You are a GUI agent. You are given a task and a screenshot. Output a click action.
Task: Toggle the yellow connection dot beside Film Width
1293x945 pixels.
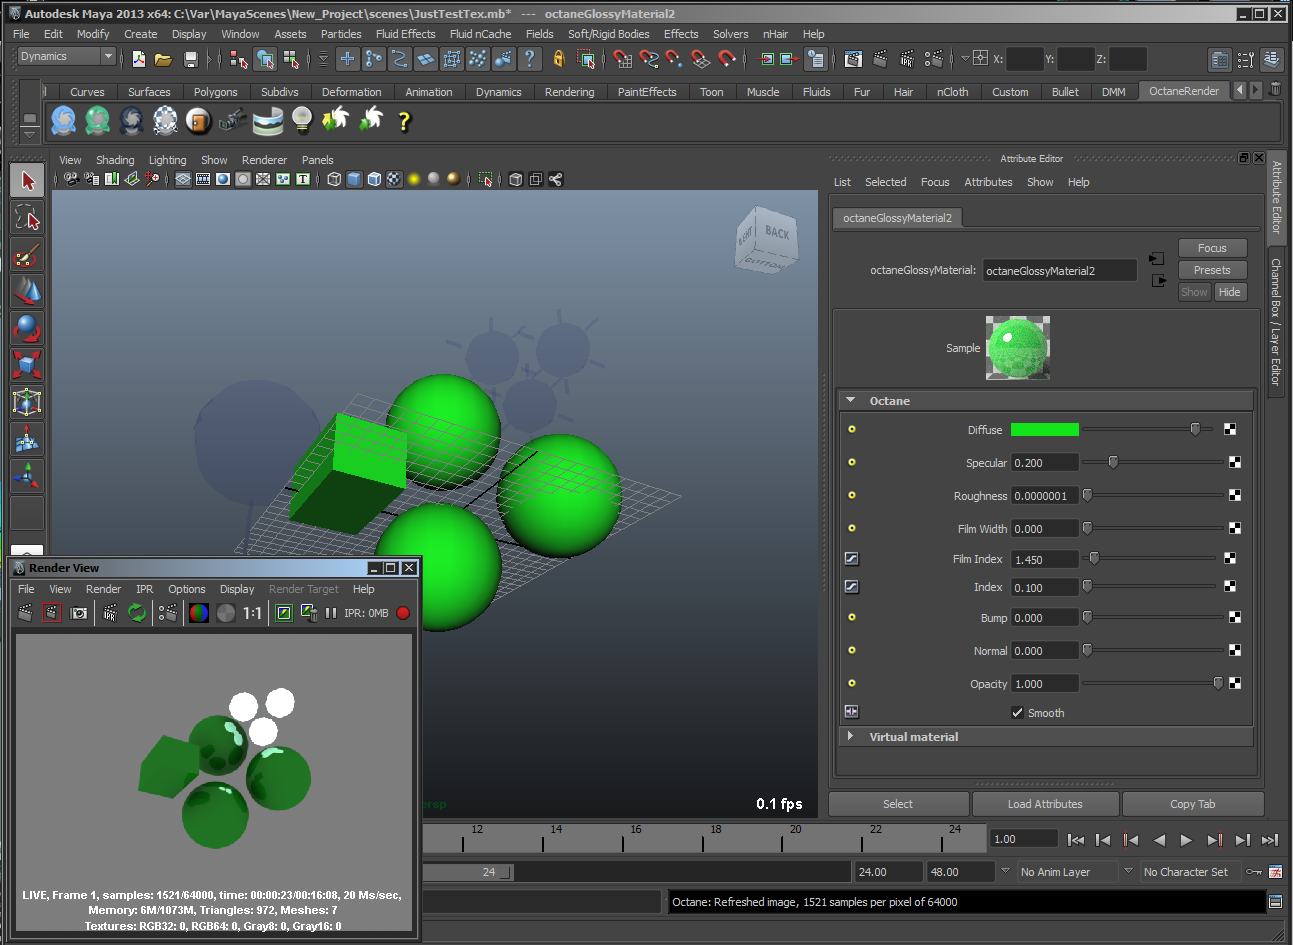pos(852,528)
